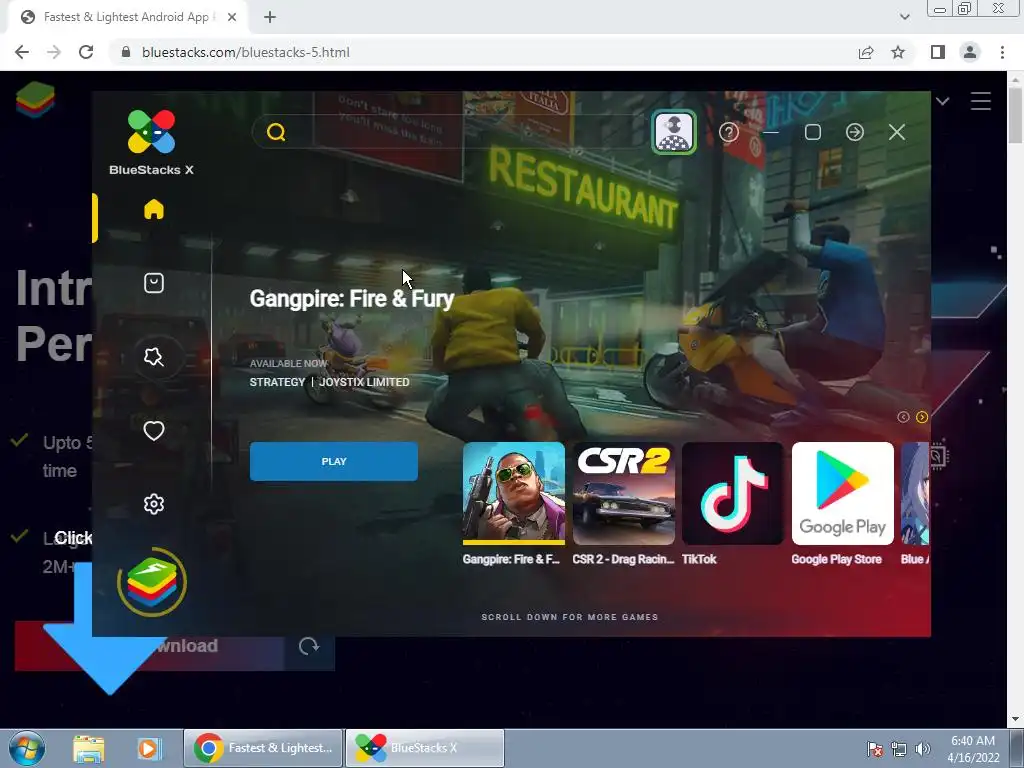Maximize the BlueStacks X window
This screenshot has width=1024, height=768.
(x=813, y=133)
